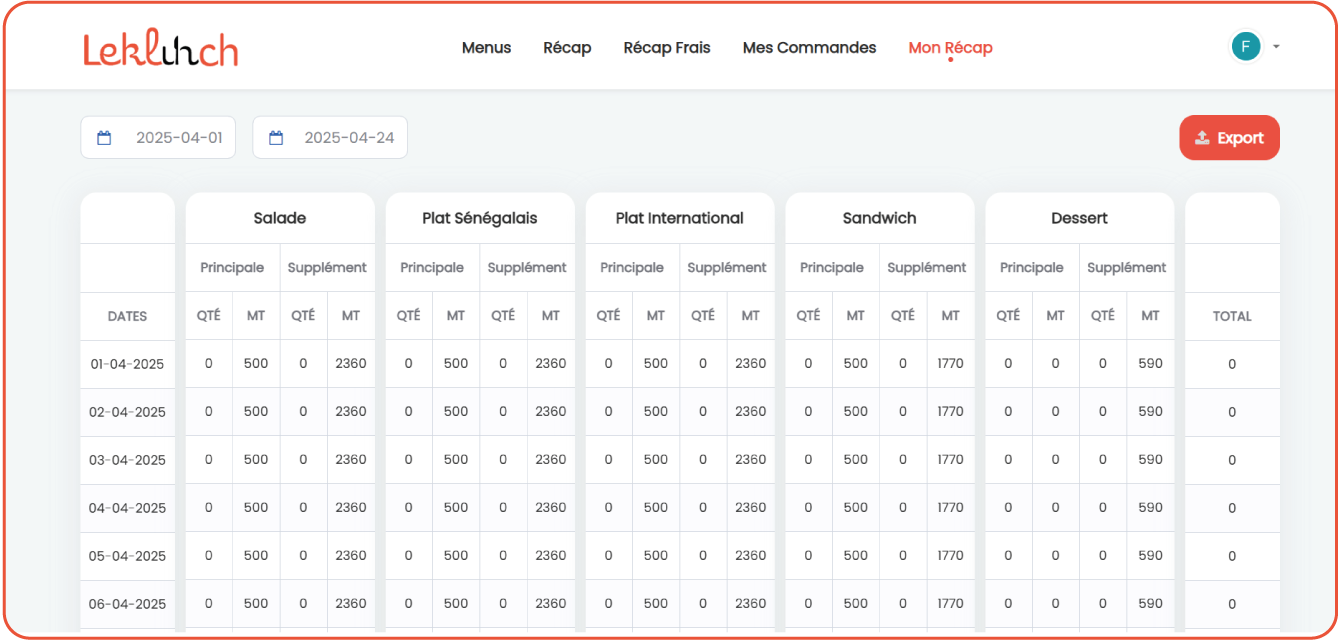The image size is (1340, 640).
Task: Click the TOTAL column header
Action: pos(1232,316)
